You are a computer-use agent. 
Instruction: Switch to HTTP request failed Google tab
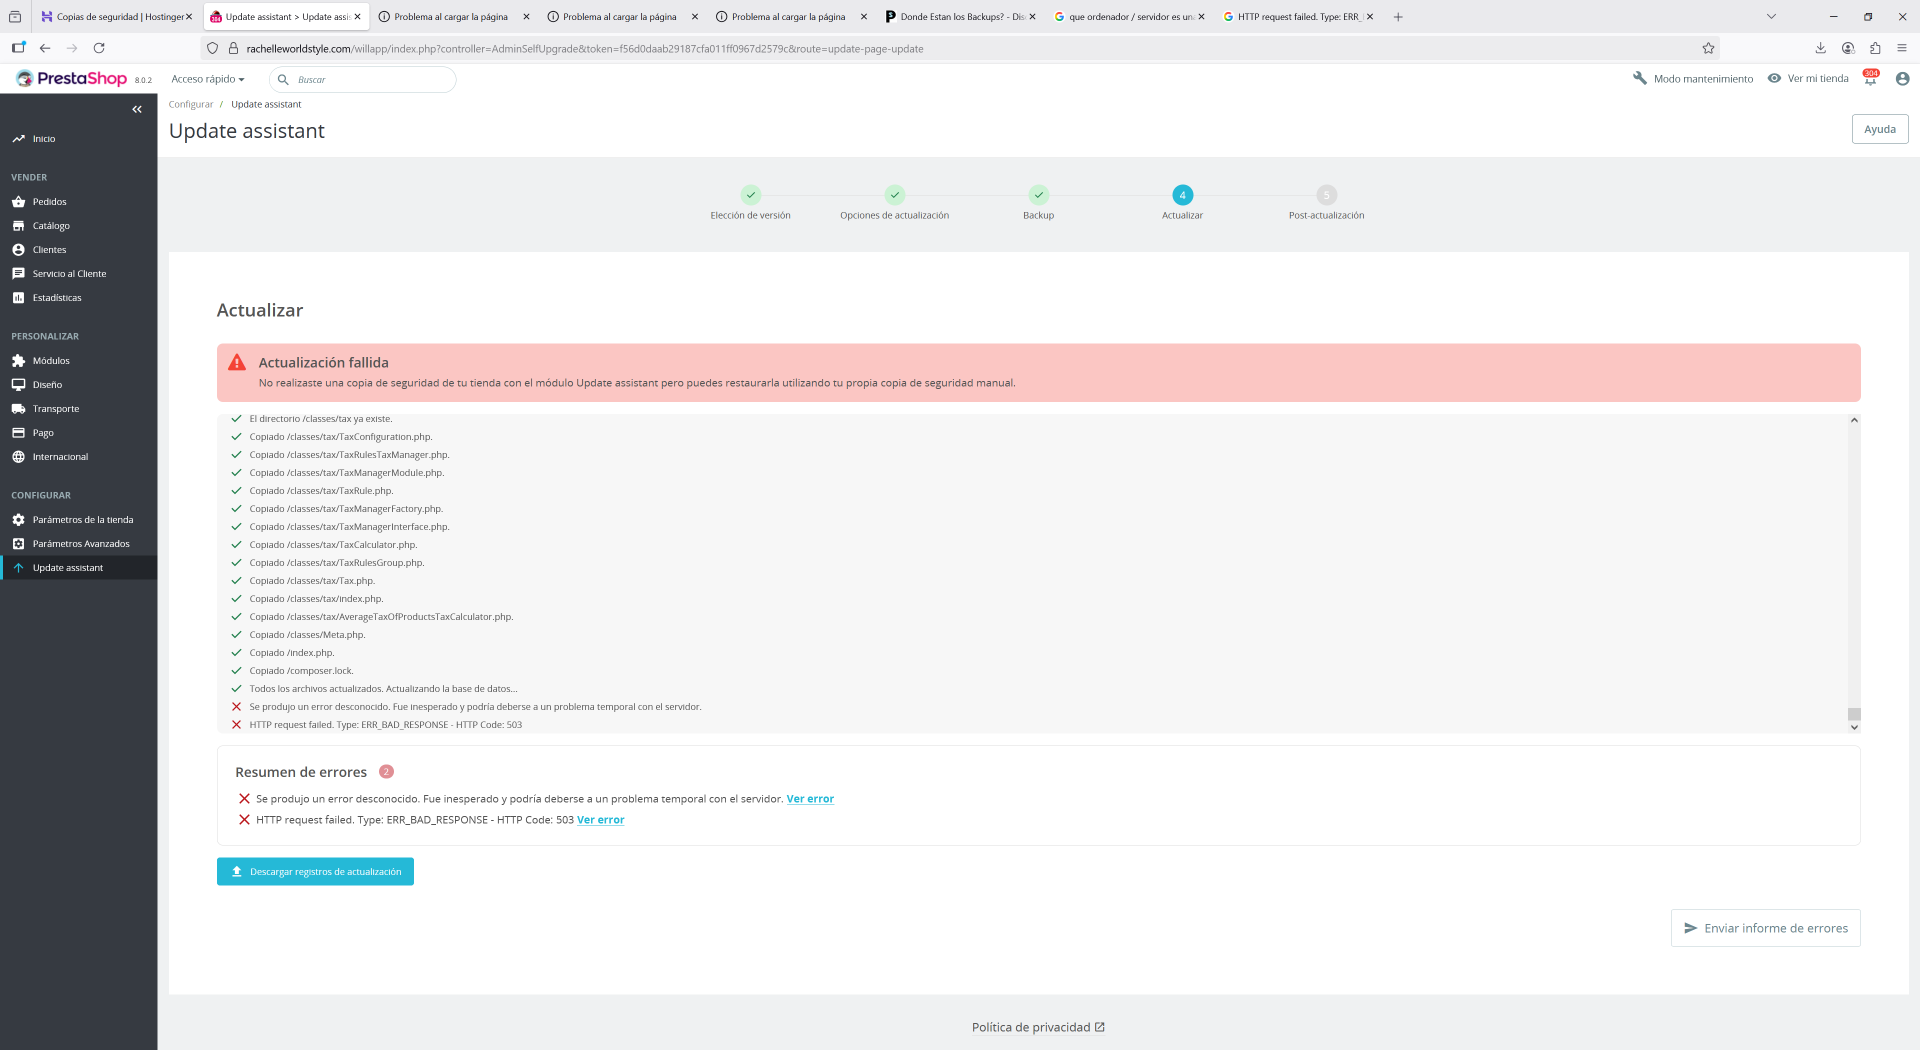pyautogui.click(x=1298, y=17)
